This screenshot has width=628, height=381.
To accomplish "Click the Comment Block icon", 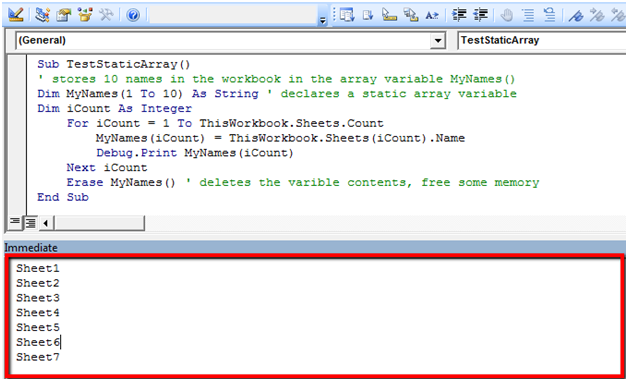I will coord(528,15).
